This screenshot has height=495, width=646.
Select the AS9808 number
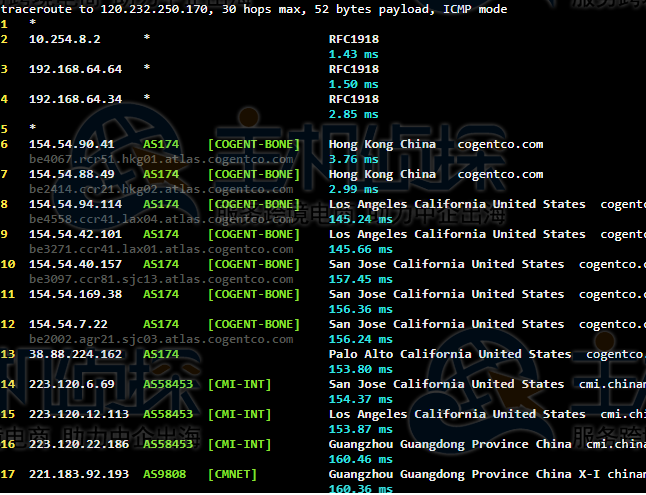[x=164, y=474]
